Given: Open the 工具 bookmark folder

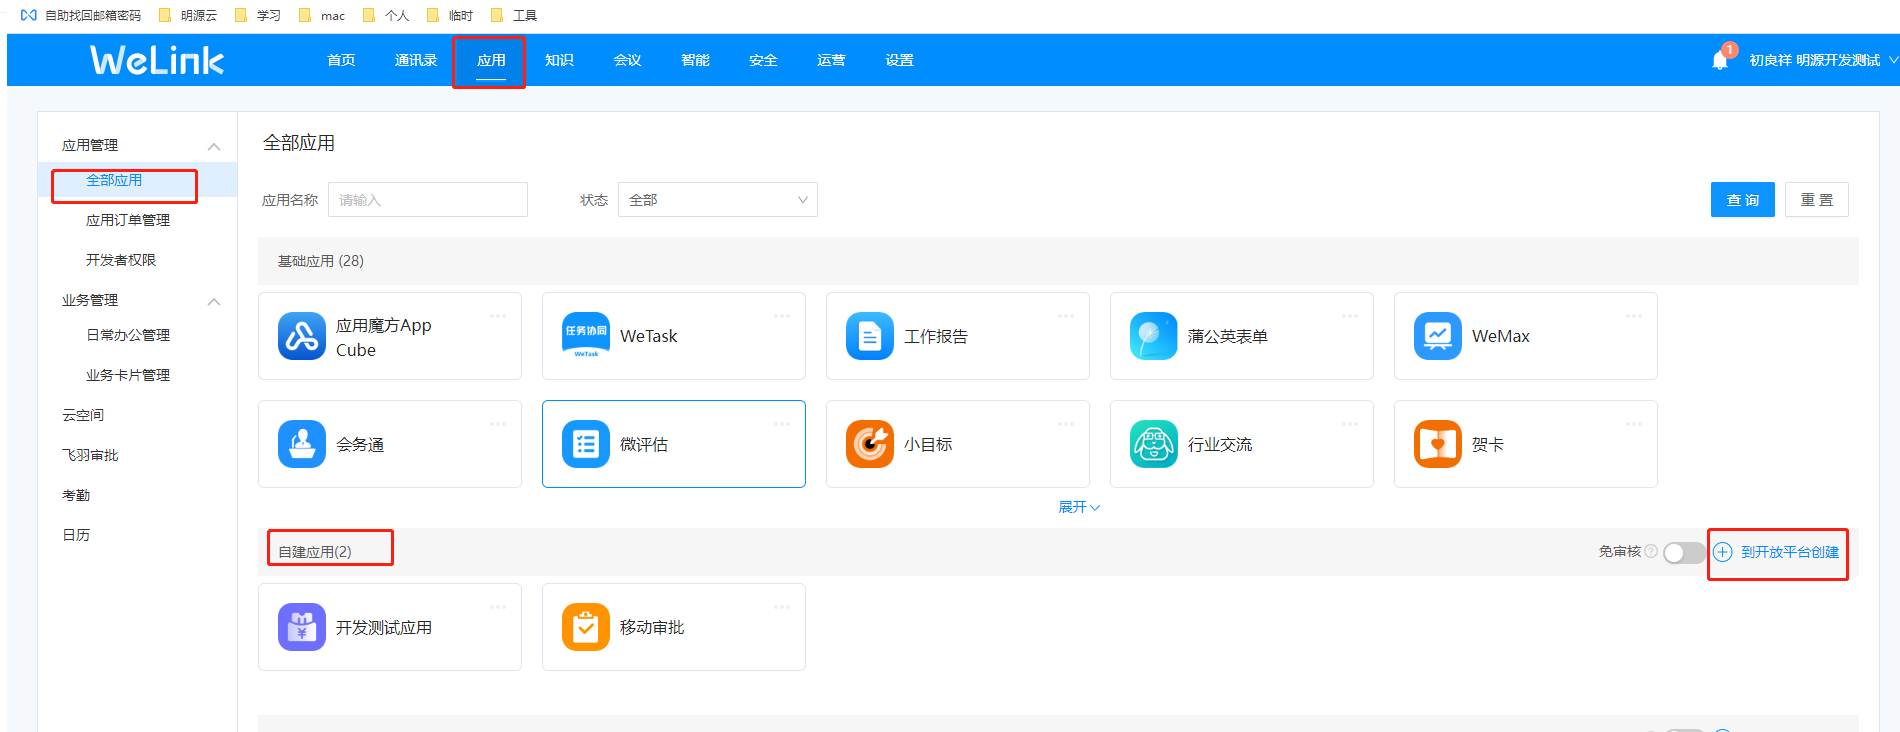Looking at the screenshot, I should (514, 15).
